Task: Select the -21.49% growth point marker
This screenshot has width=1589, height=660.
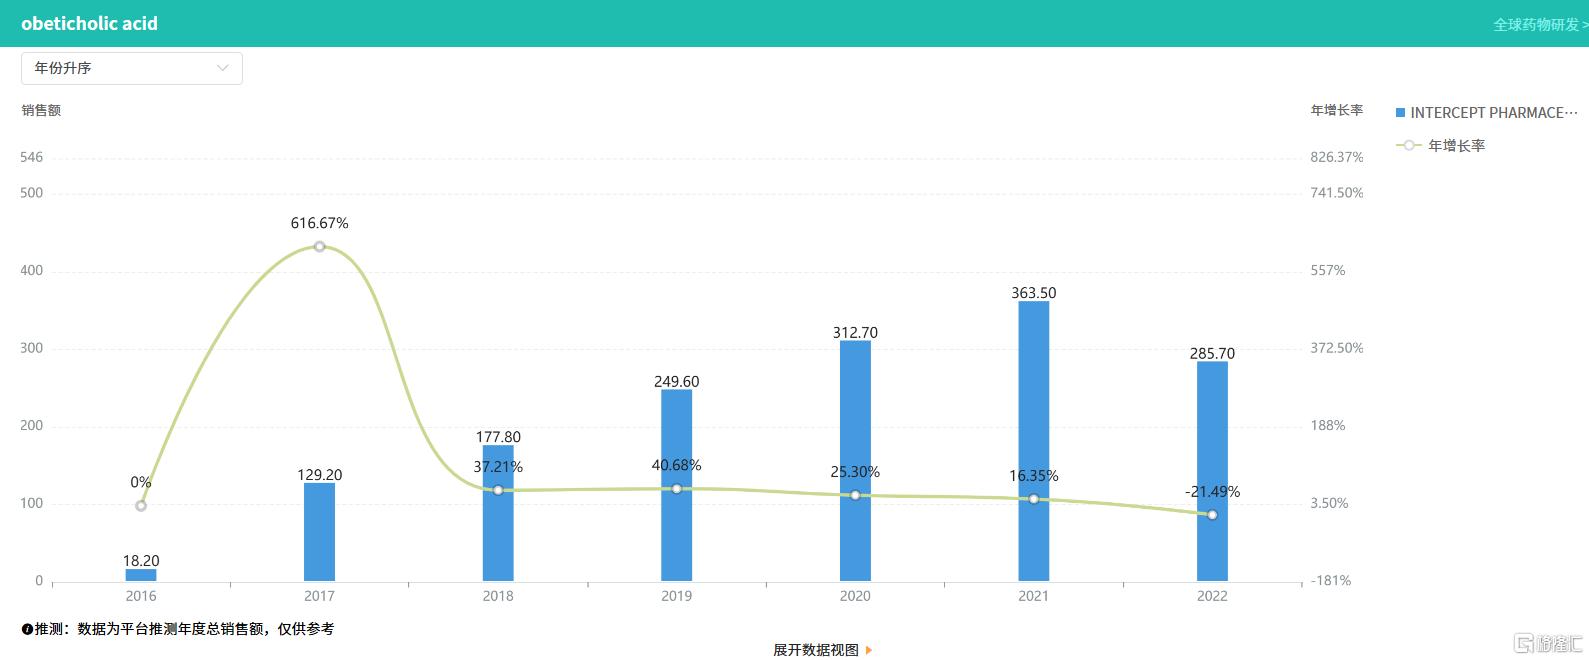Action: (1212, 515)
